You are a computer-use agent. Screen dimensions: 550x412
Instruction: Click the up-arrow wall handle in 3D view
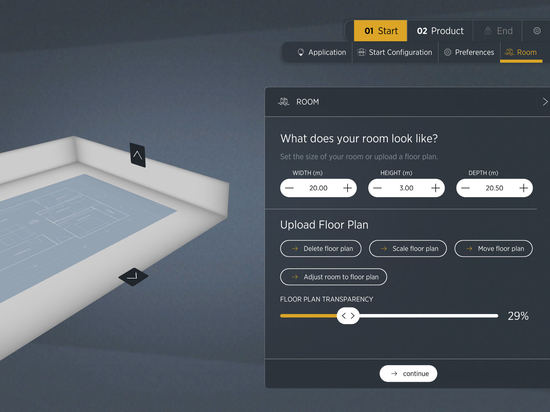(x=138, y=155)
